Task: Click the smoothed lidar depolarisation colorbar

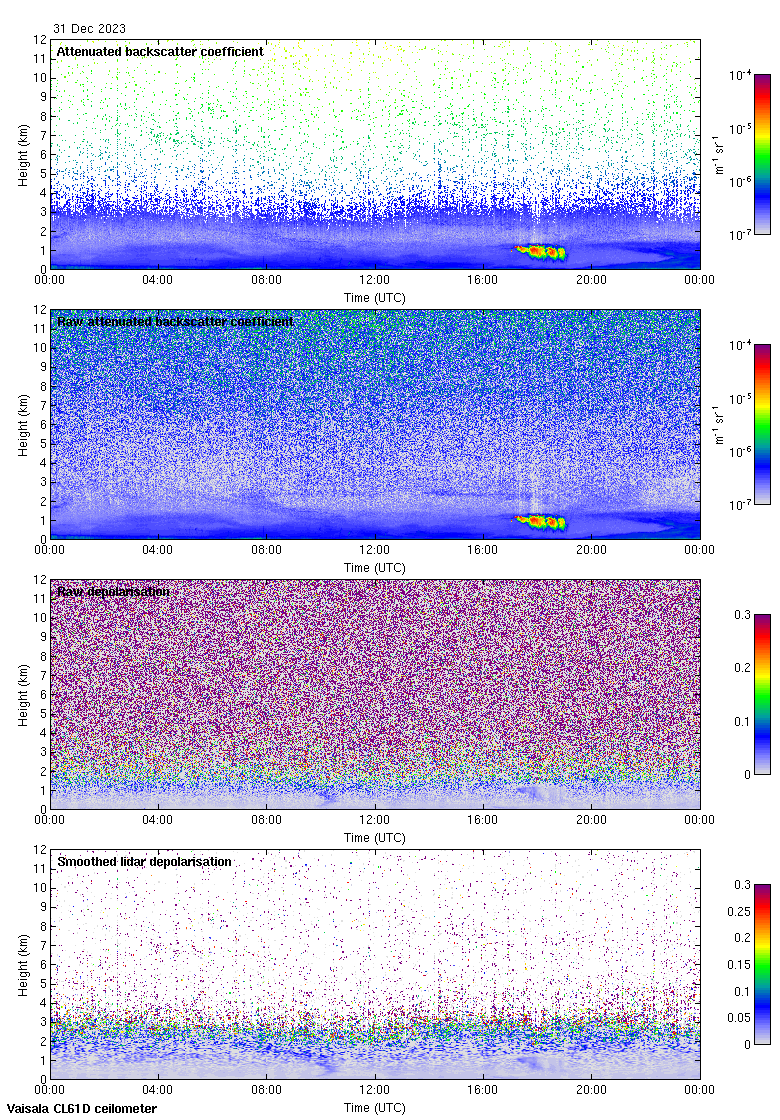Action: coord(762,964)
